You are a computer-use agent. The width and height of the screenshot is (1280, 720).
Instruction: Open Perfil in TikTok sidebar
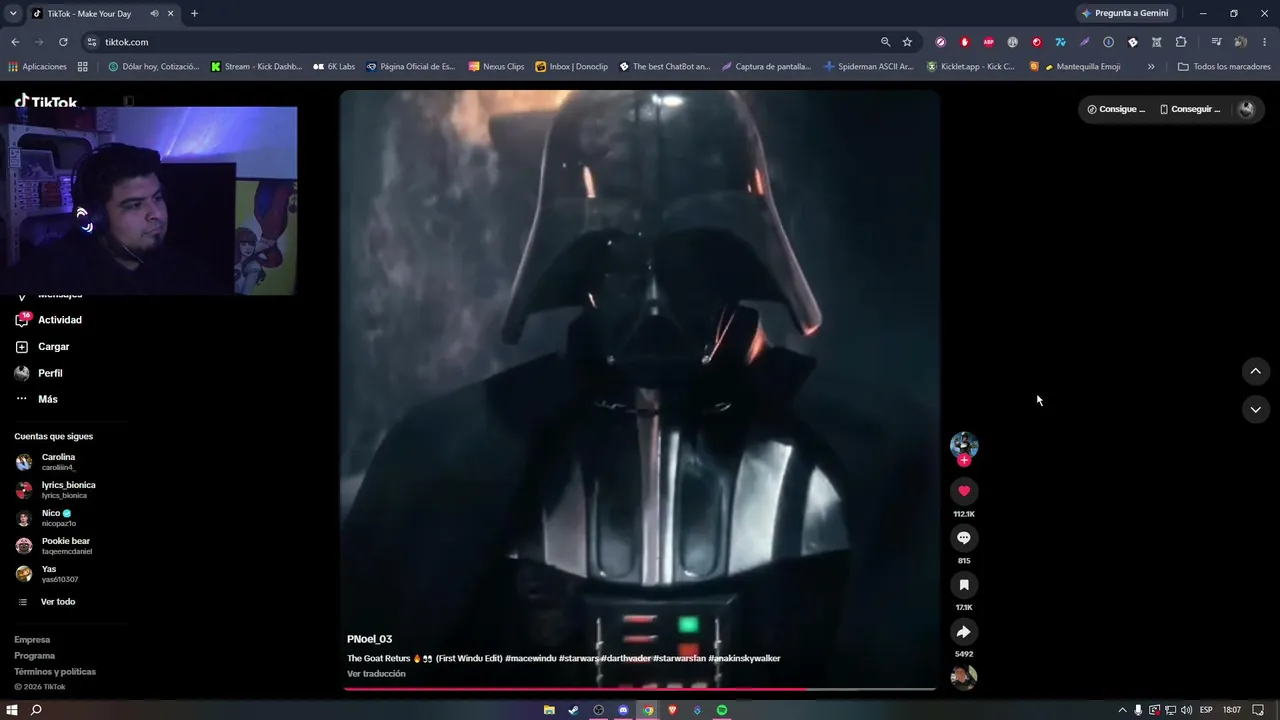click(39, 373)
